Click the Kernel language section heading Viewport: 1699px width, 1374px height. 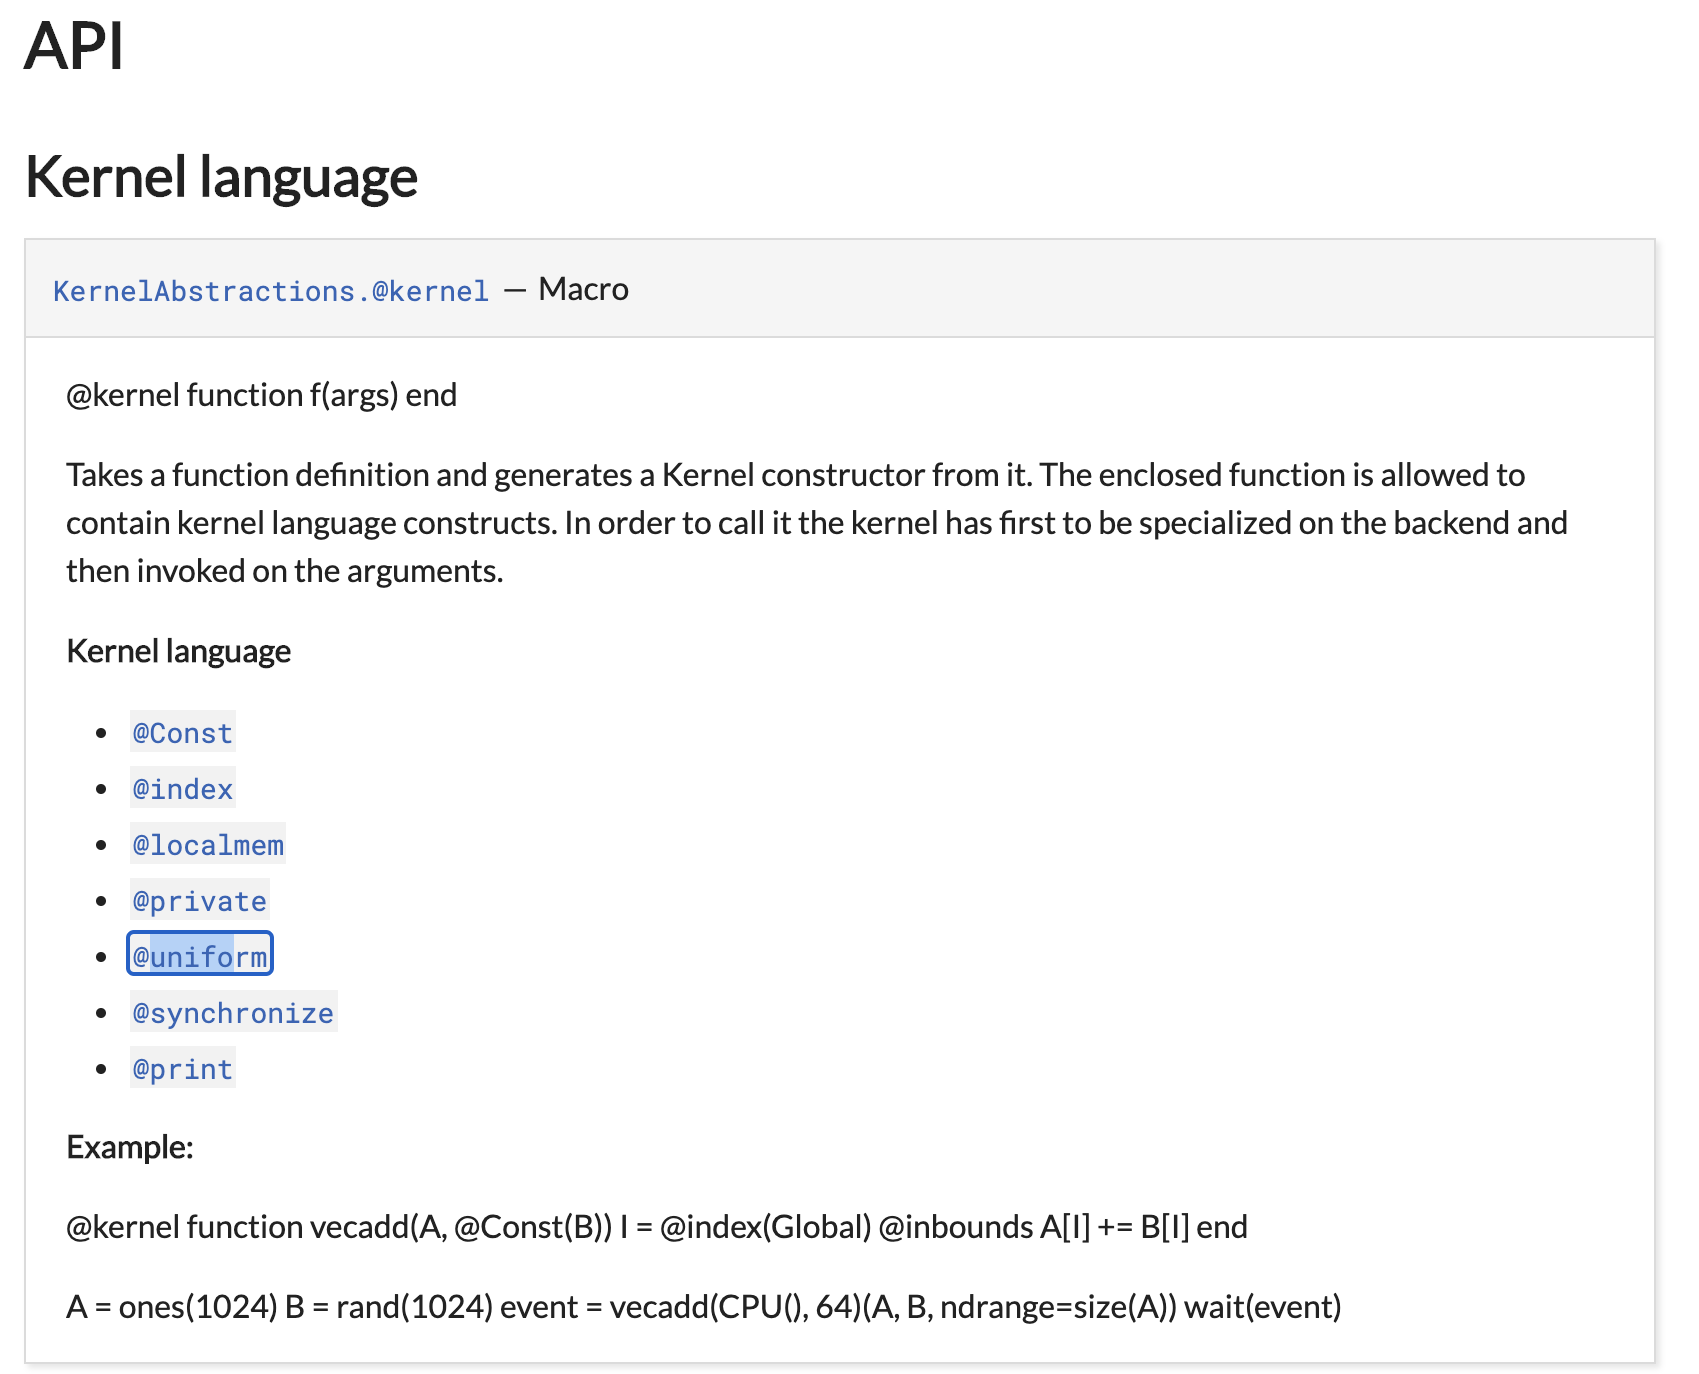(221, 177)
